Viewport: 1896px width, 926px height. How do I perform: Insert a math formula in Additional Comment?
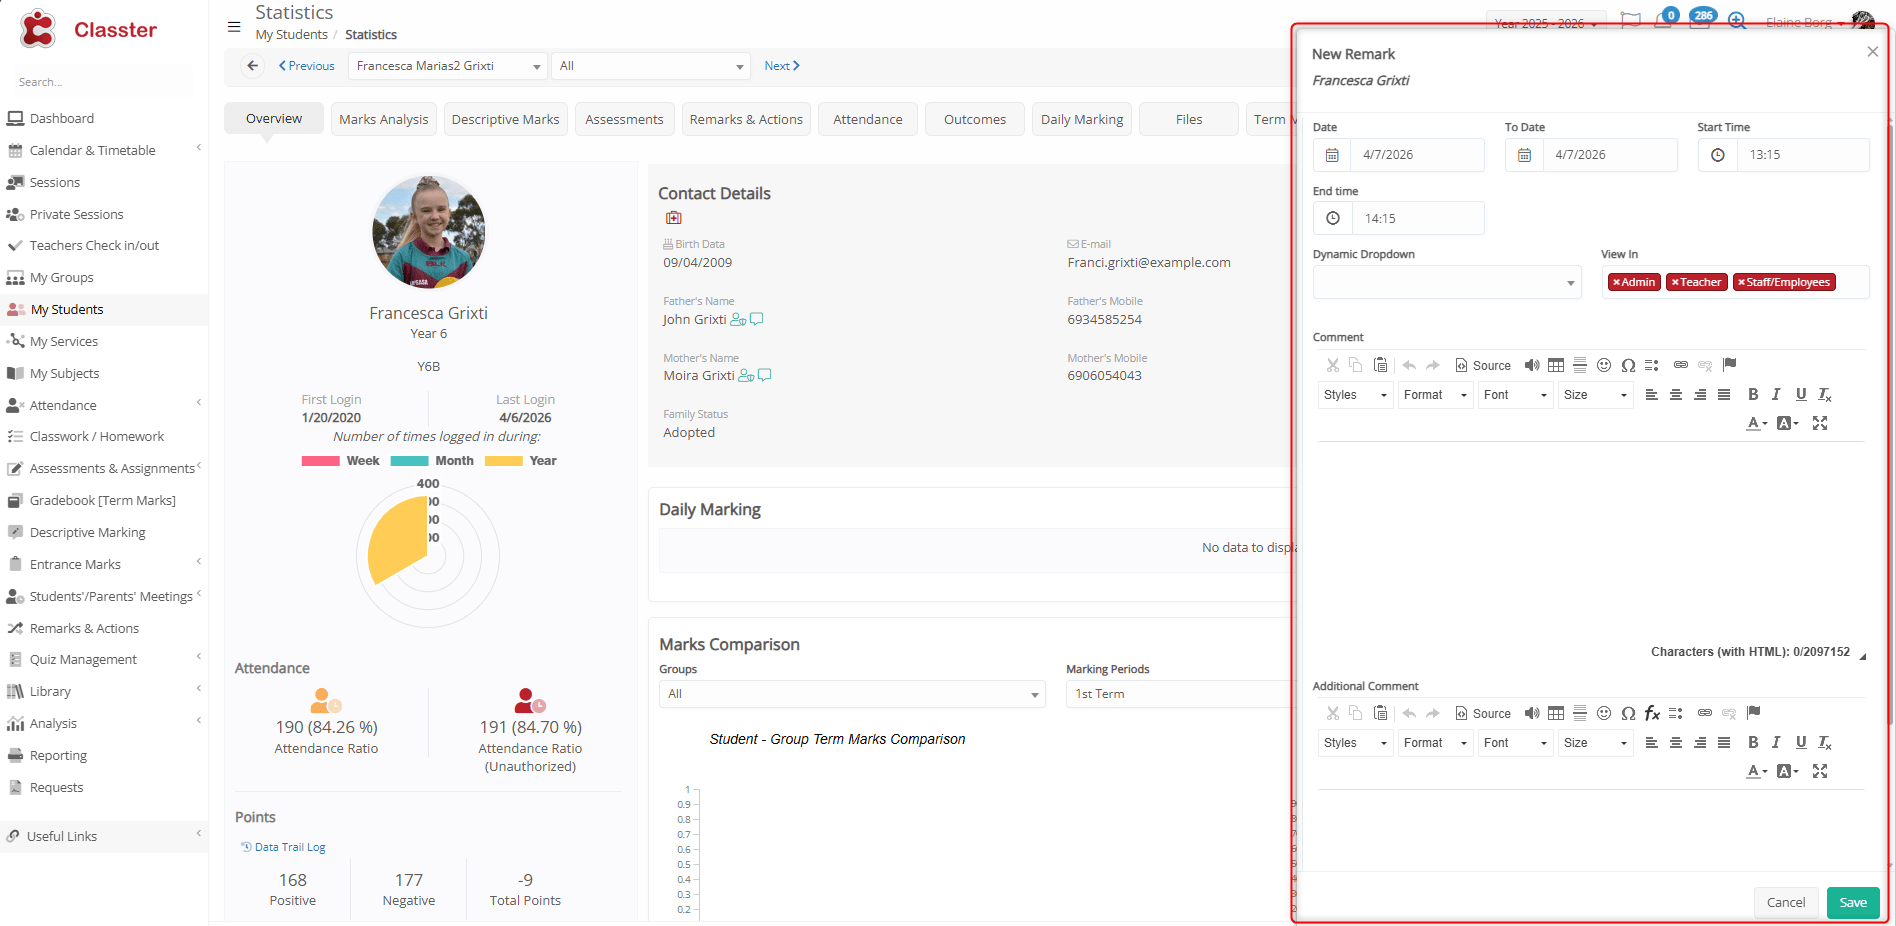tap(1652, 713)
